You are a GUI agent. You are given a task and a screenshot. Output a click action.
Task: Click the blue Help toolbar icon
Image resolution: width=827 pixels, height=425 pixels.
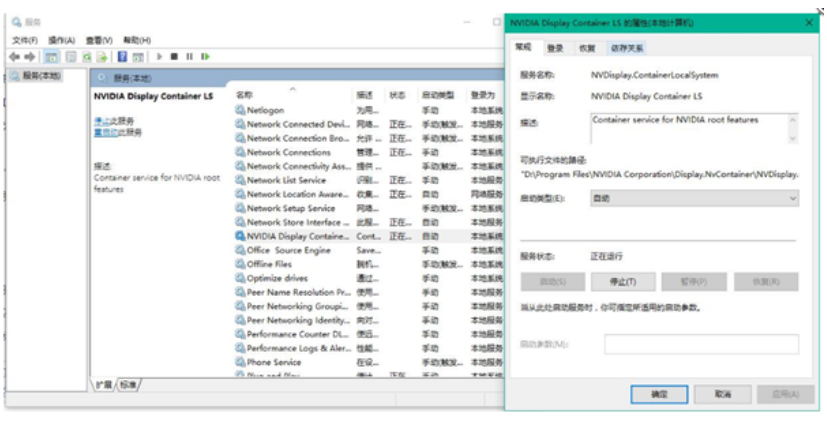(x=123, y=57)
